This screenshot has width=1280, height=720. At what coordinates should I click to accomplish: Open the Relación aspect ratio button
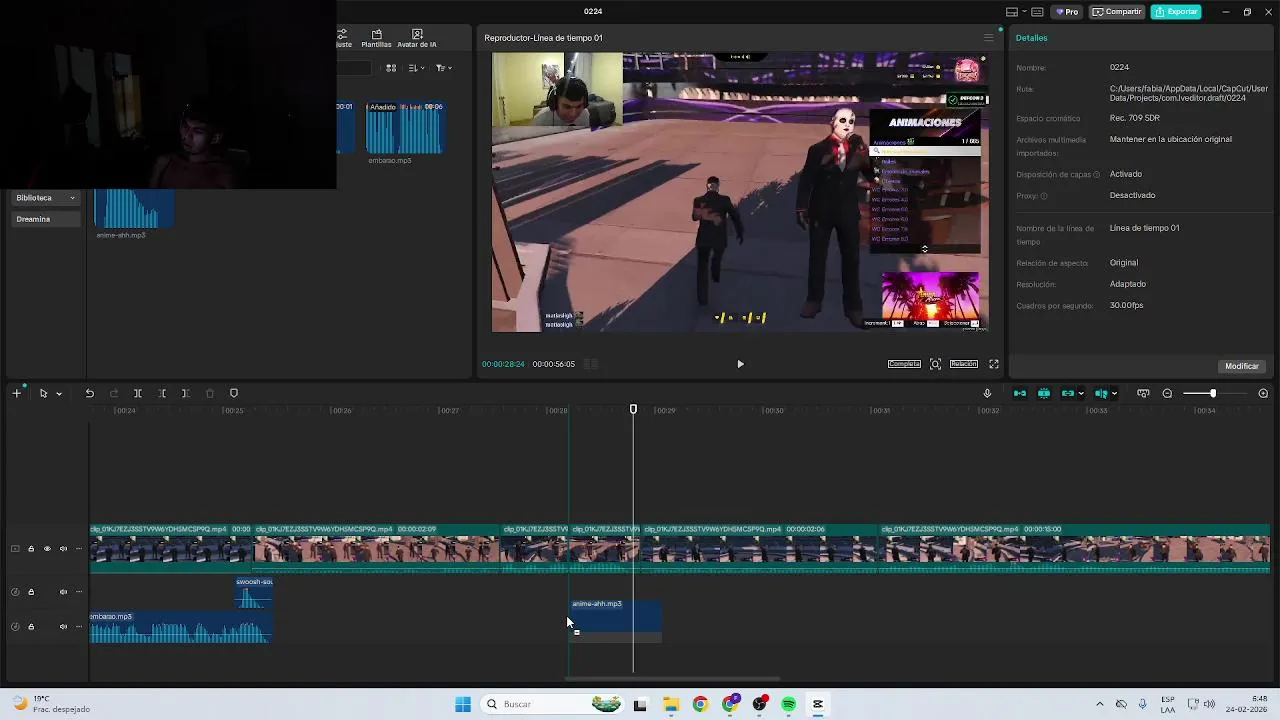pos(964,364)
